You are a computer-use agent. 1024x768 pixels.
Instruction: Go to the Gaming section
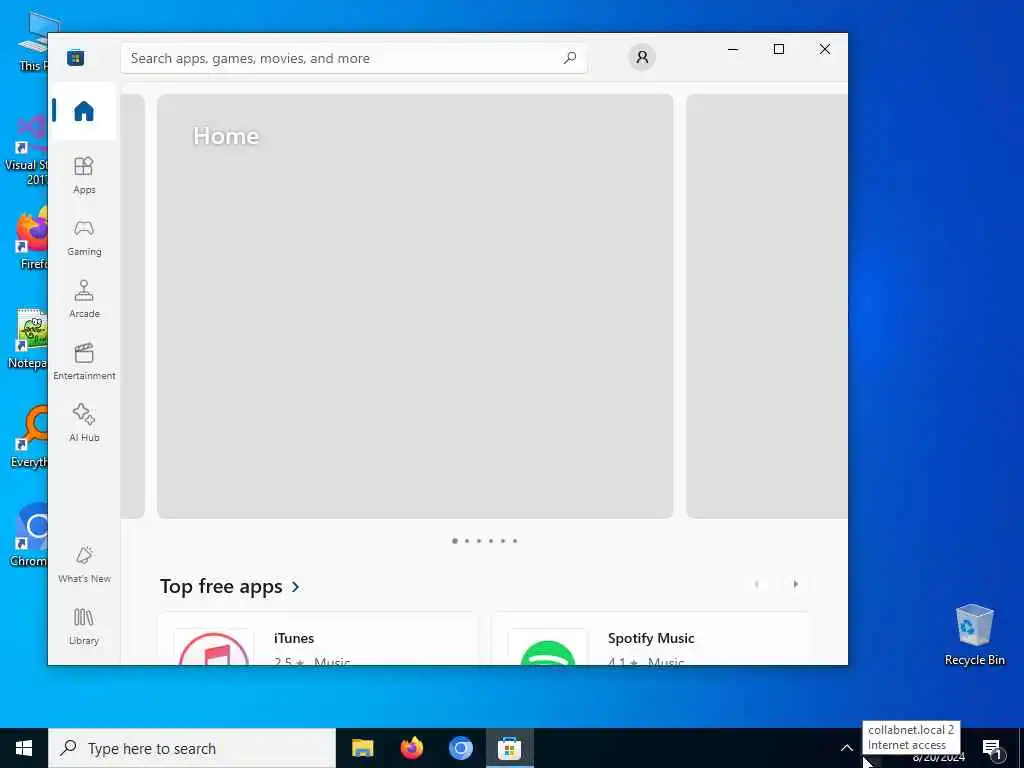(x=84, y=238)
